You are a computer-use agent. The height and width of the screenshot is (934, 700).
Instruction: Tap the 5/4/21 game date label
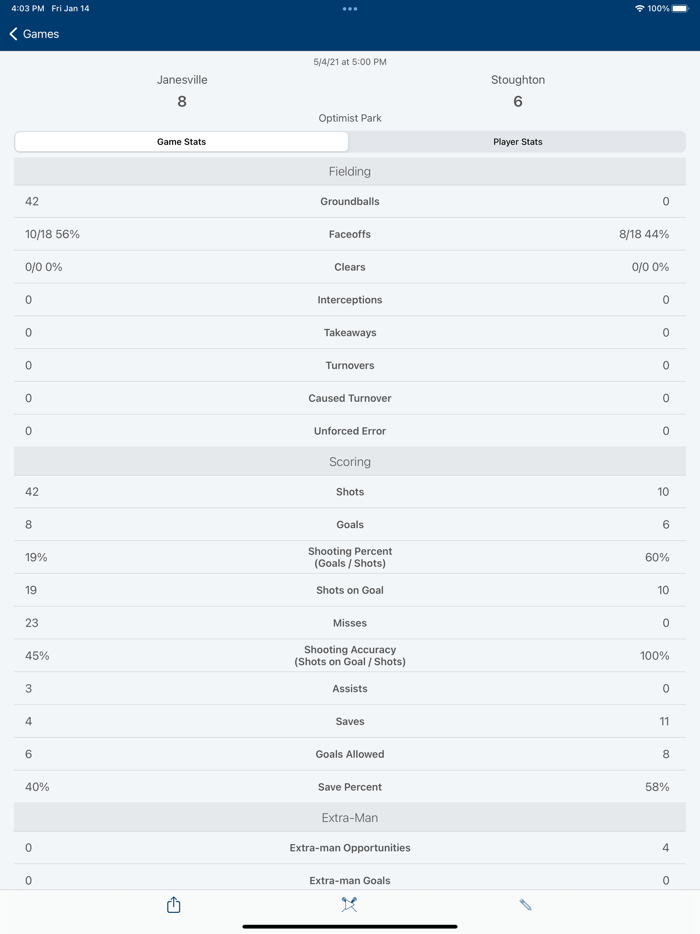pyautogui.click(x=349, y=61)
